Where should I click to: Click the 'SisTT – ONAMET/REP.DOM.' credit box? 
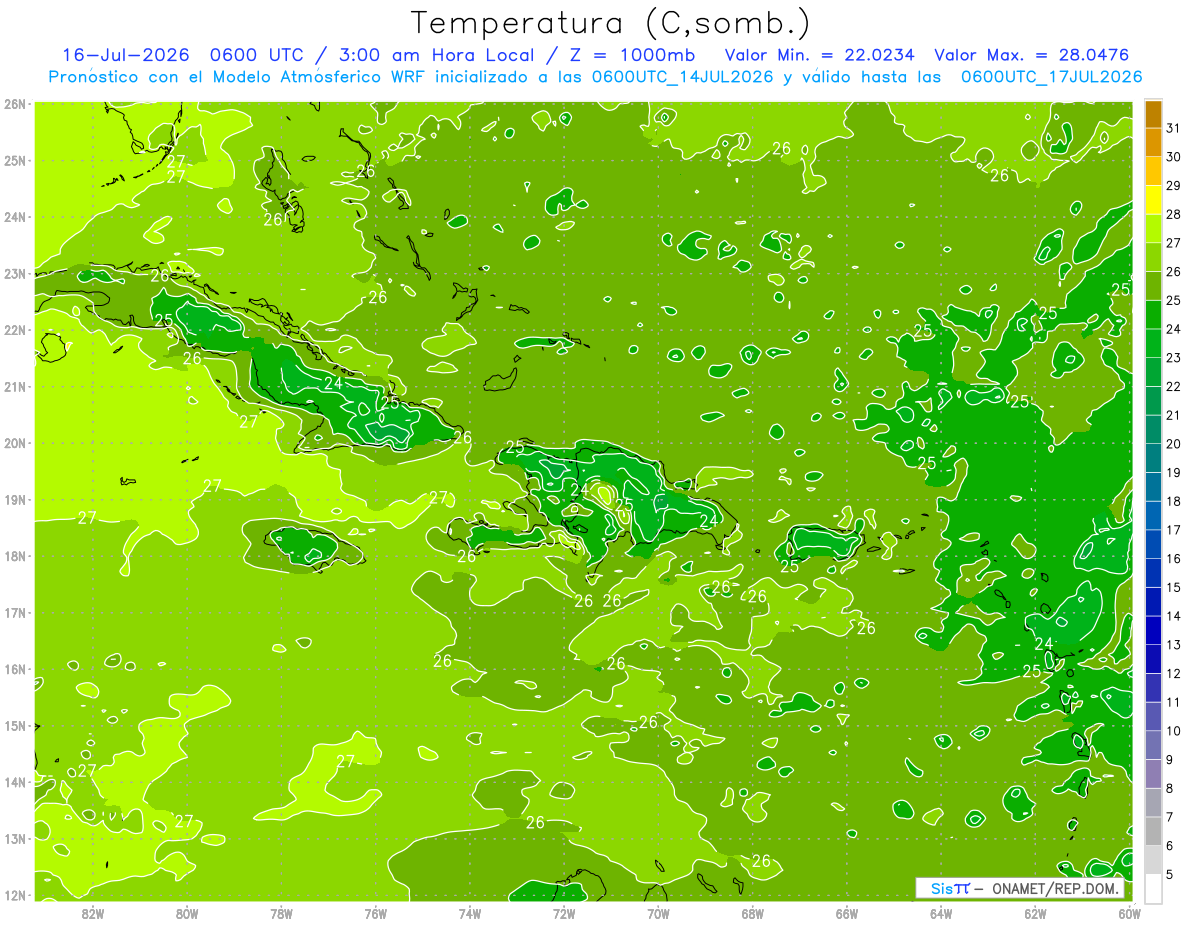pos(1020,888)
